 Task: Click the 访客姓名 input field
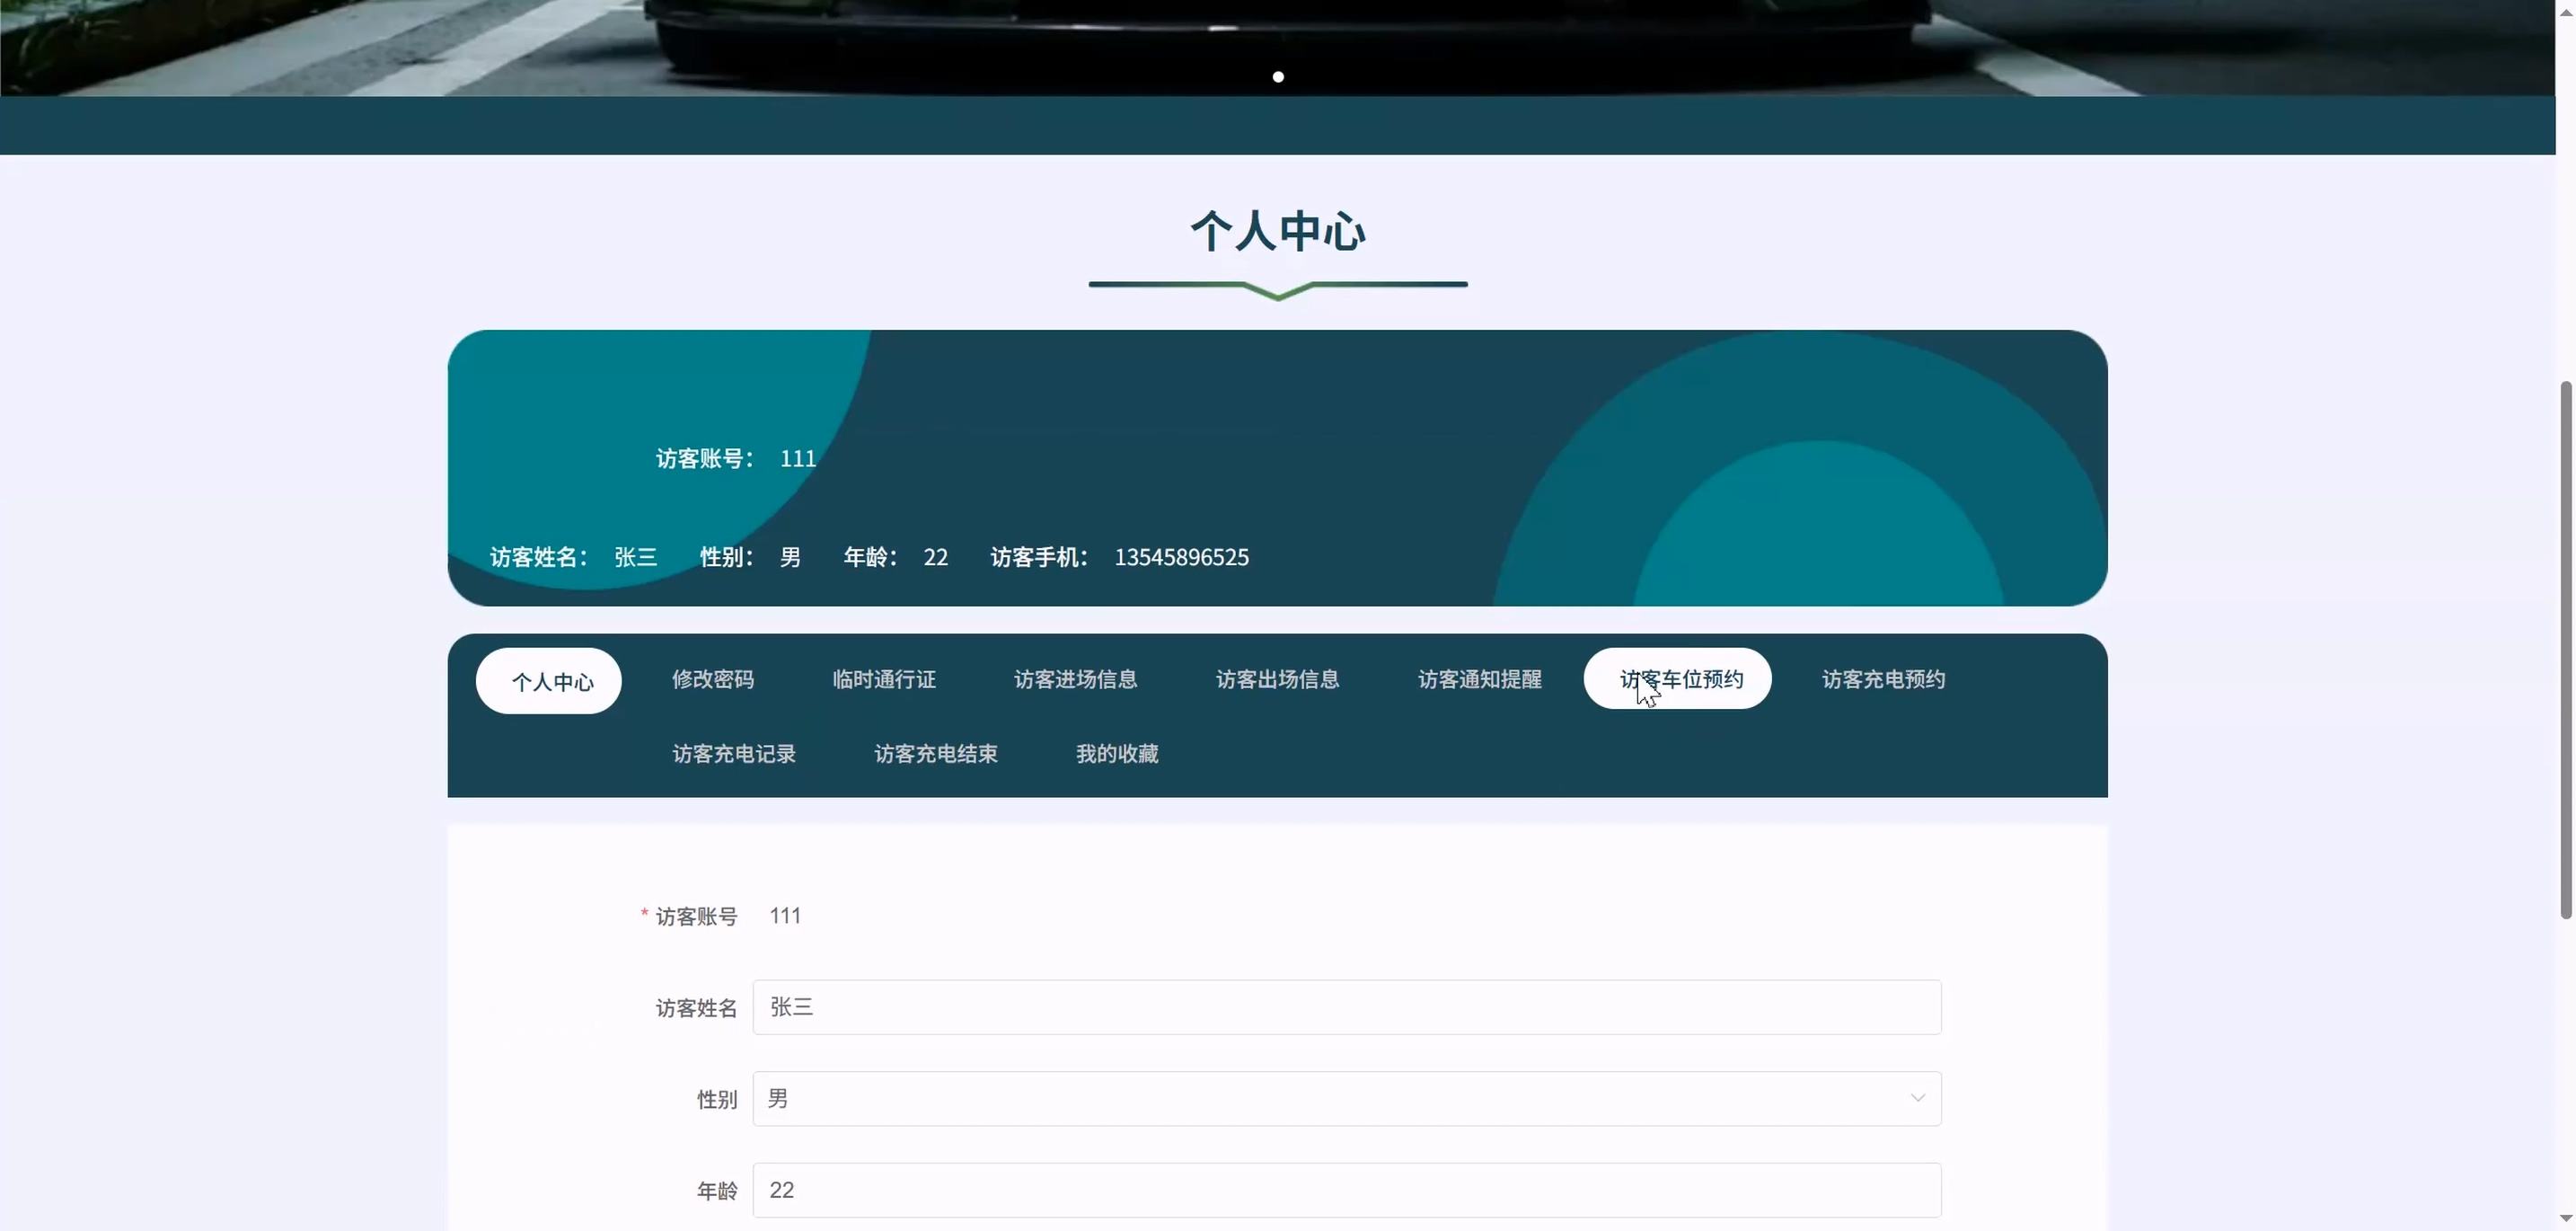click(x=1346, y=1007)
